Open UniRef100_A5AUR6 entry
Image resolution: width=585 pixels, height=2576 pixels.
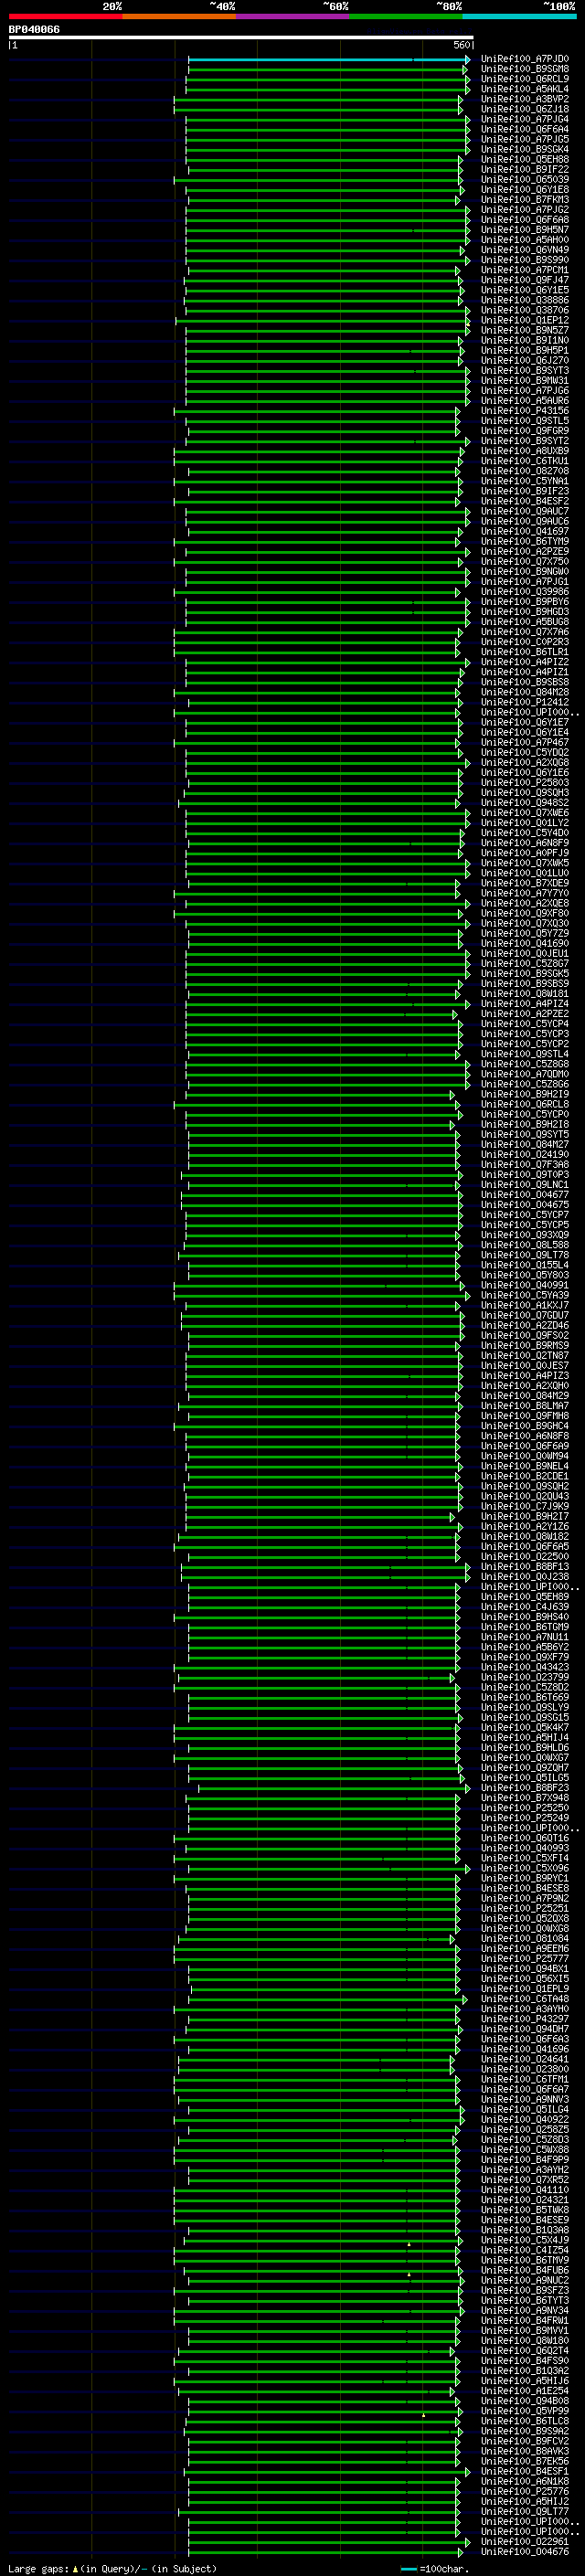tap(525, 400)
